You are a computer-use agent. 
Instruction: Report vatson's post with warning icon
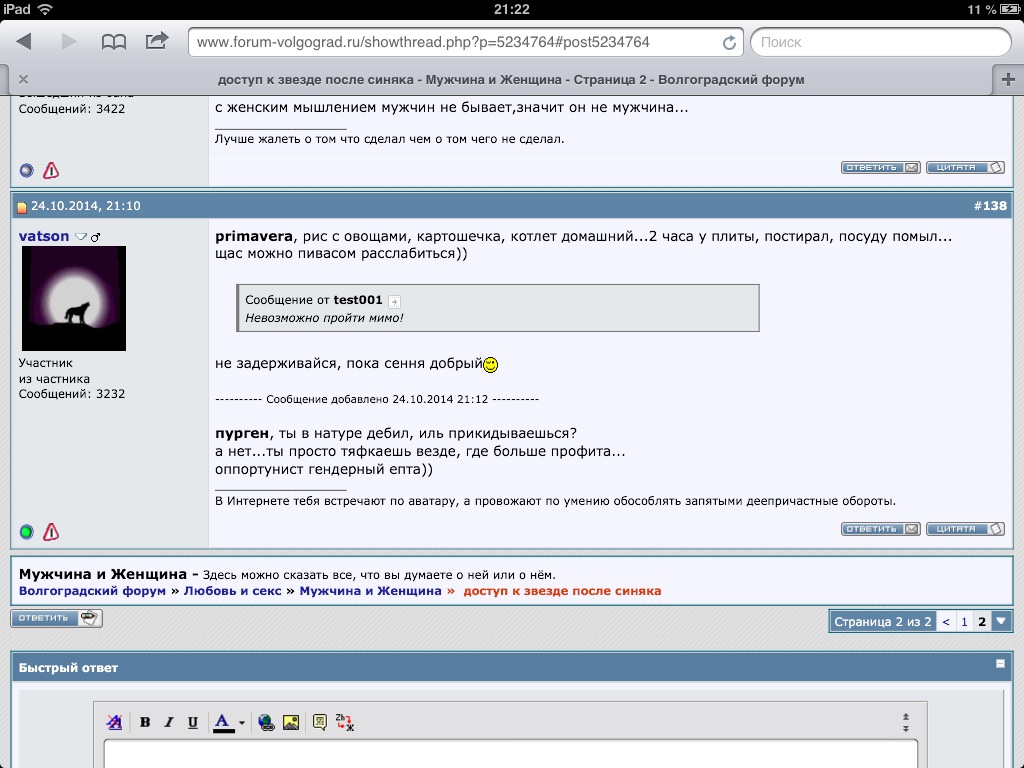click(x=51, y=532)
